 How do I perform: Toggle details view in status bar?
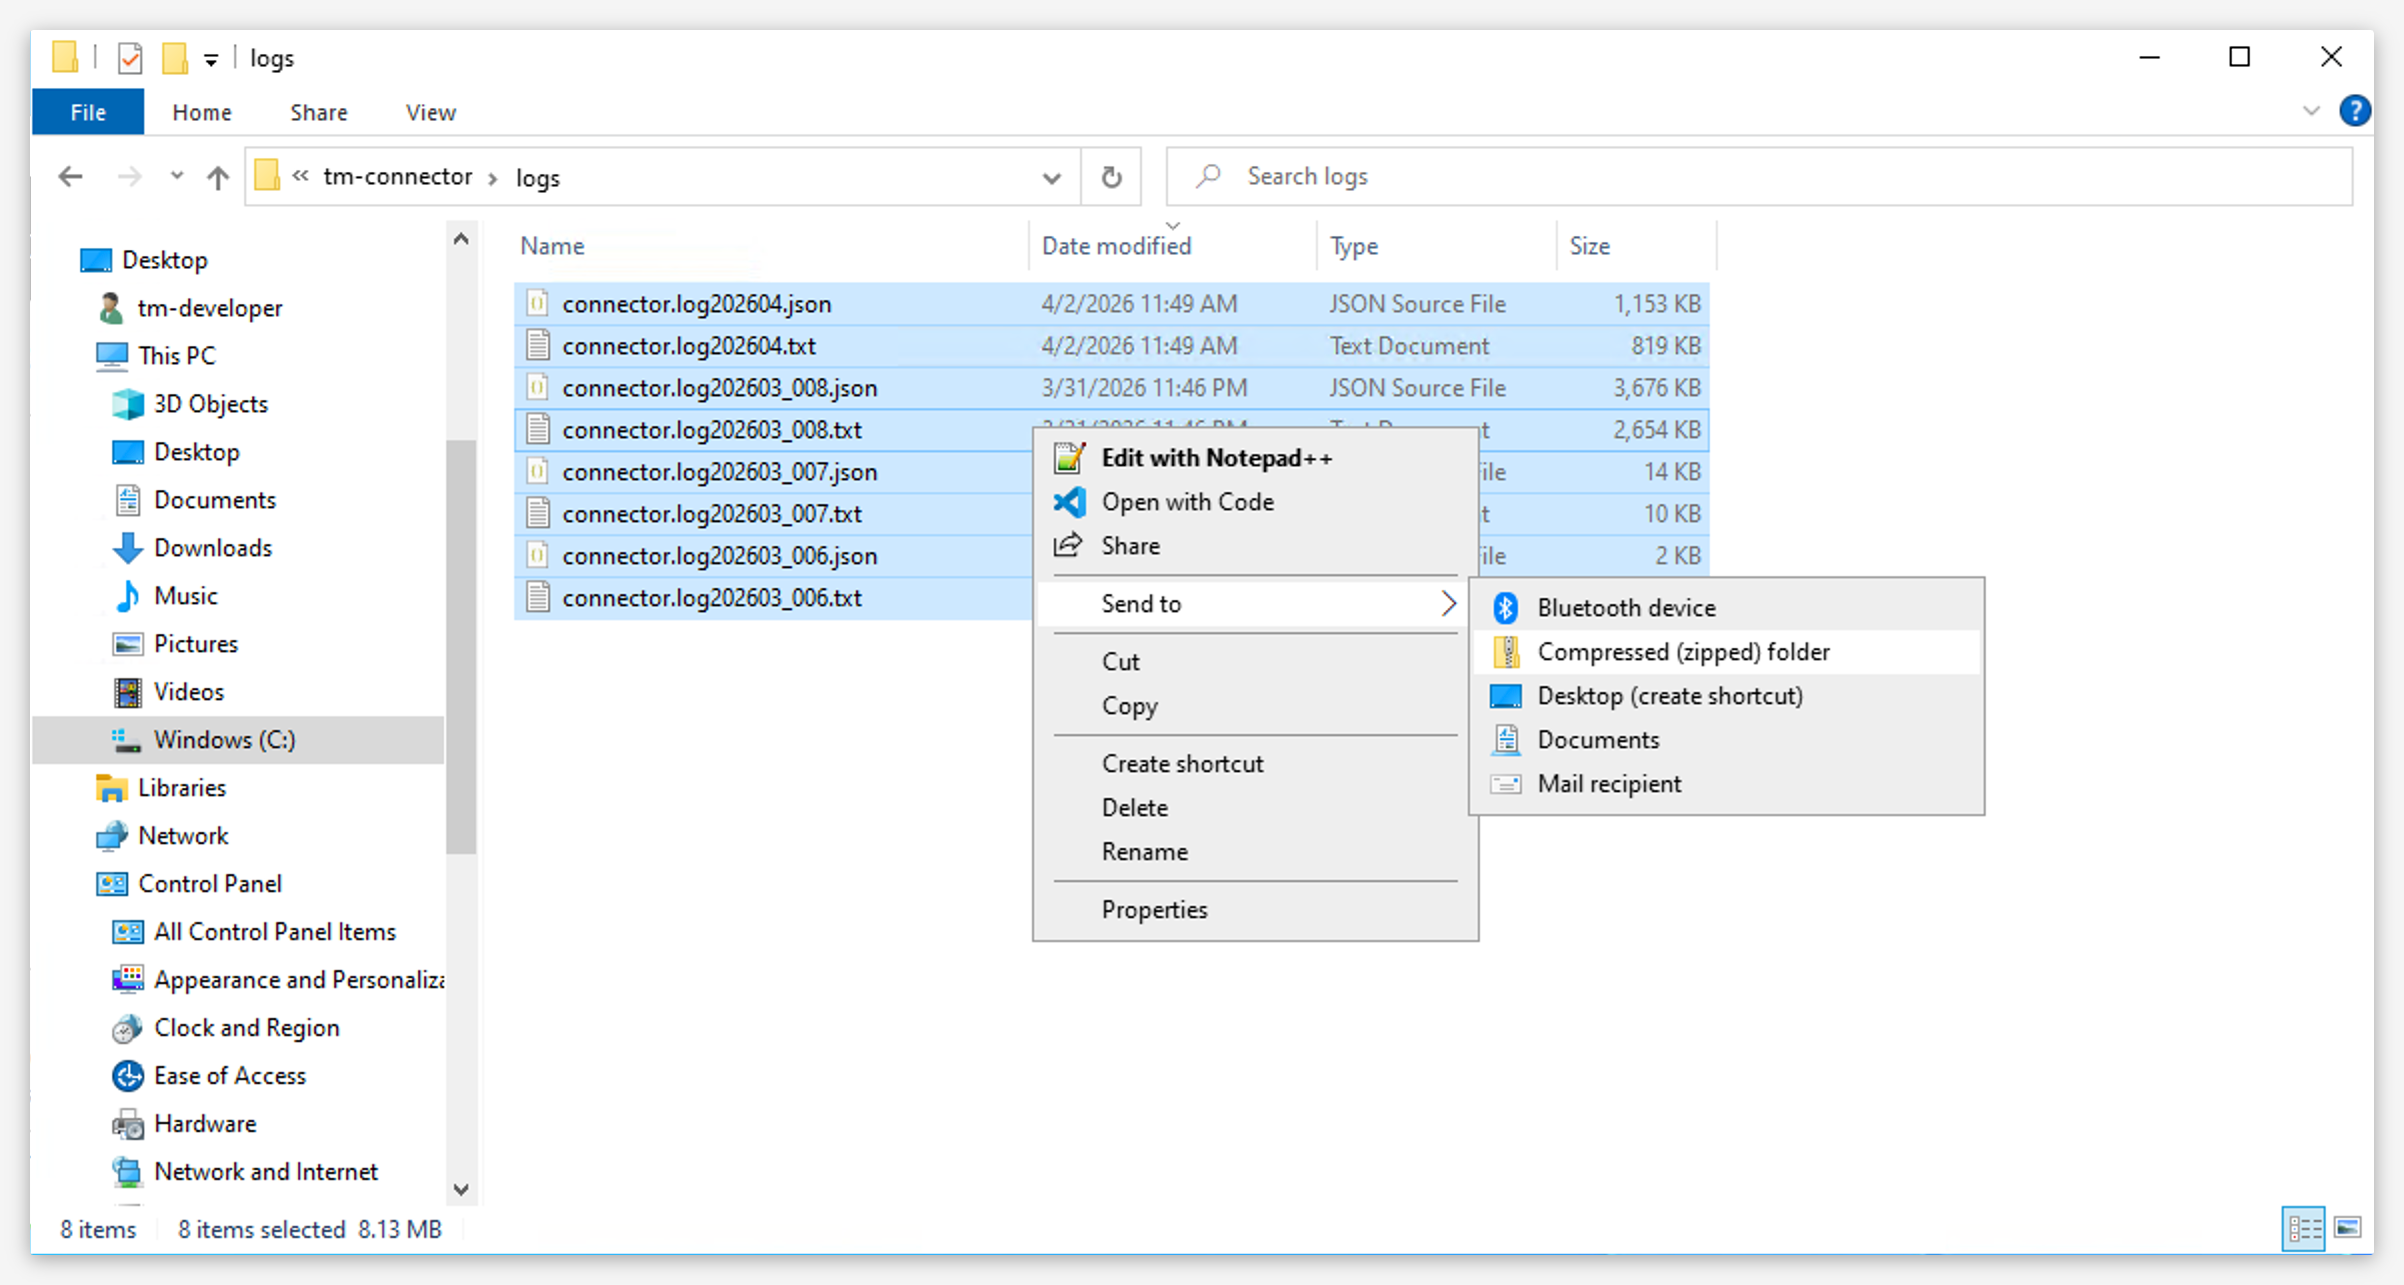pyautogui.click(x=2303, y=1228)
